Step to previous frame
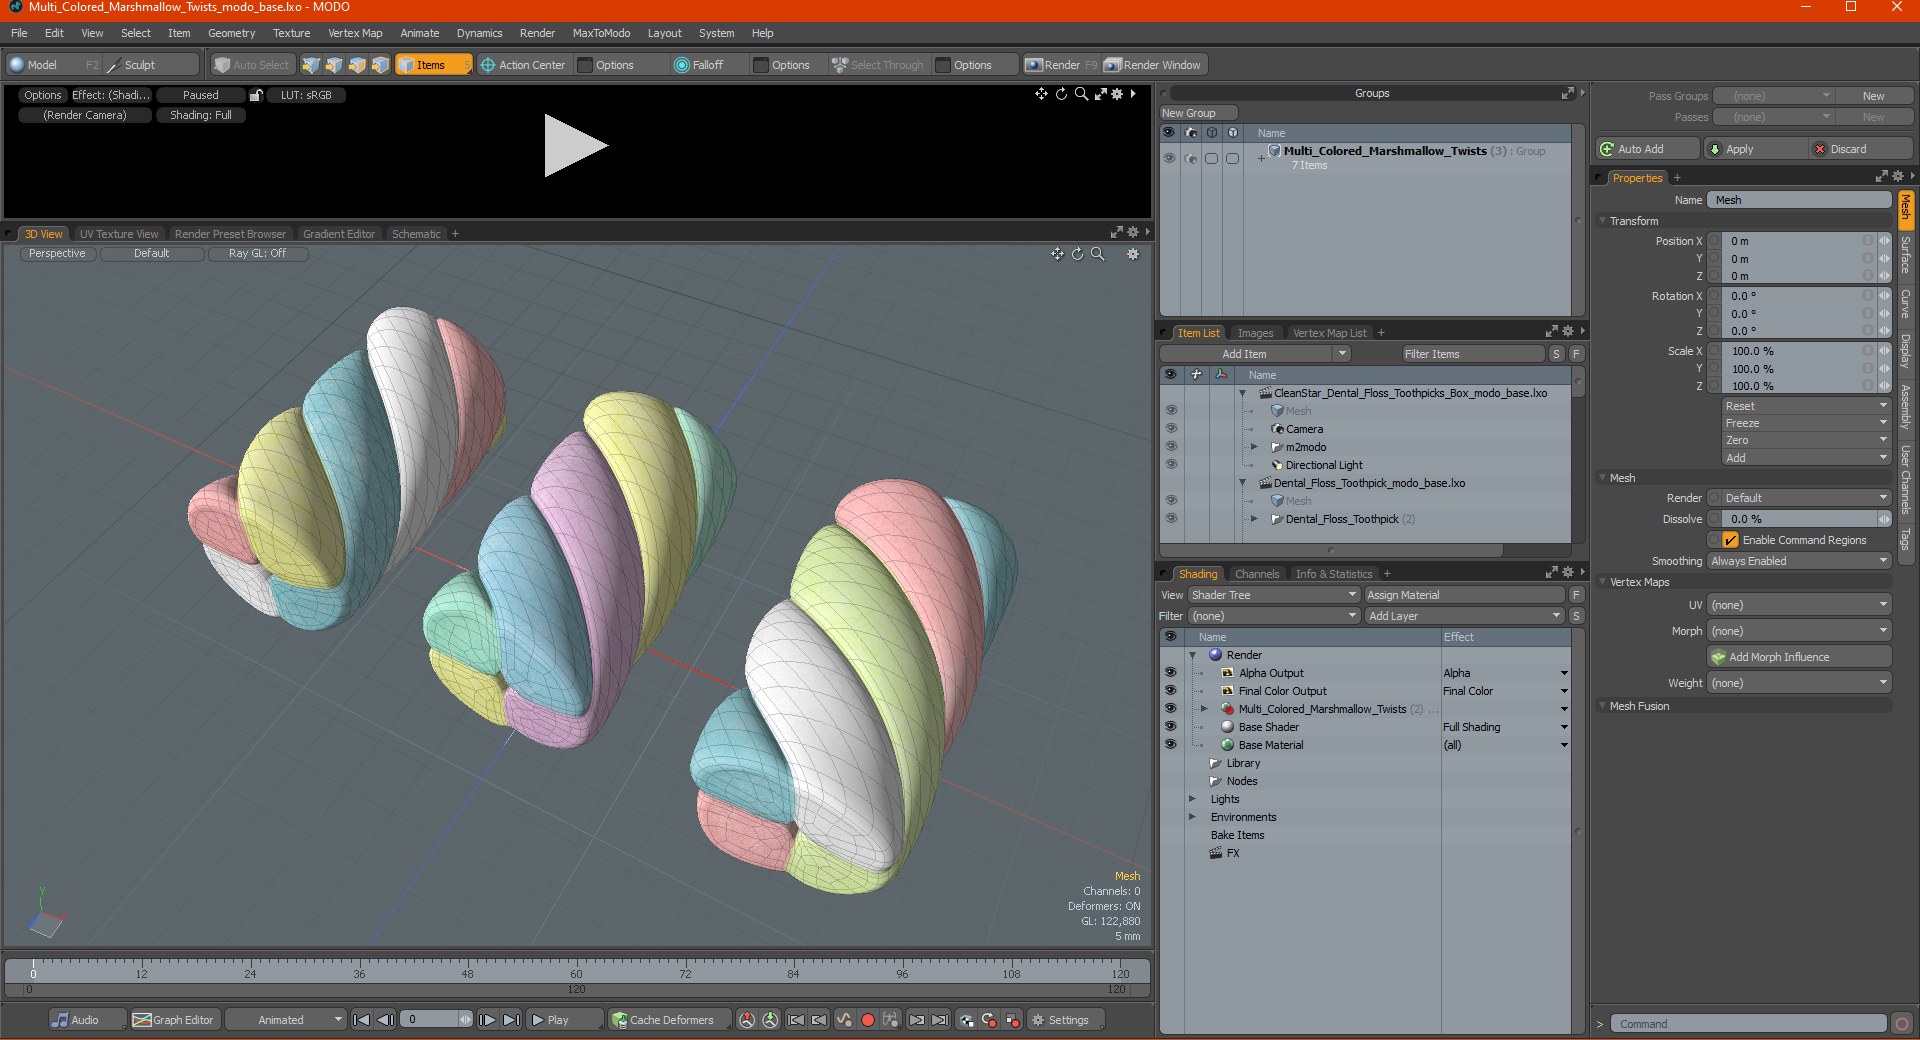1920x1040 pixels. [x=385, y=1020]
